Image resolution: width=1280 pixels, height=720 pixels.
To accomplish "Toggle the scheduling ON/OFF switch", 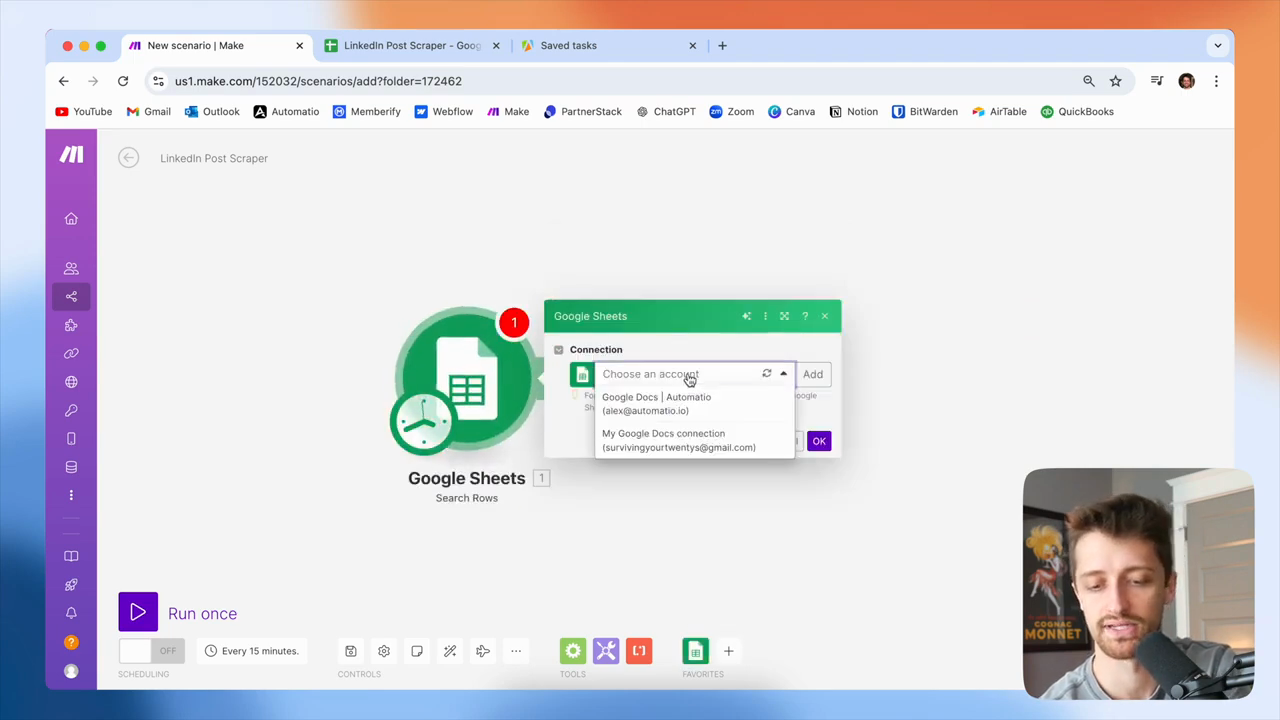I will (x=151, y=651).
